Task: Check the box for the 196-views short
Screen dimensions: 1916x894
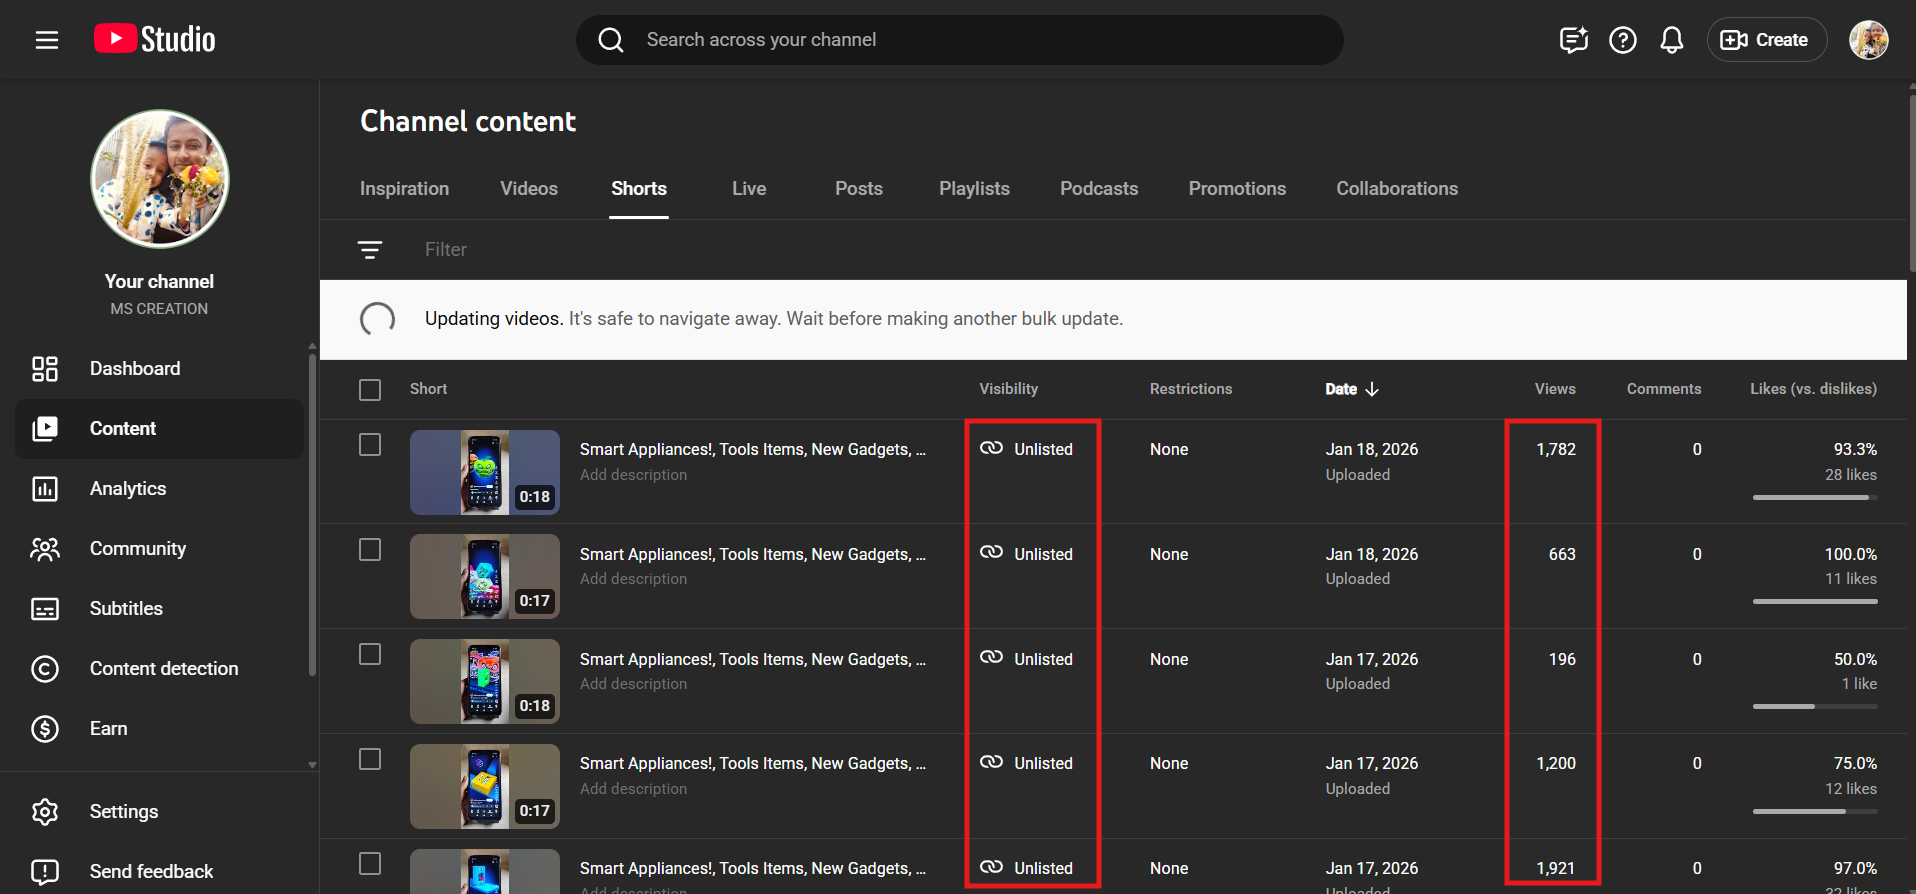Action: point(370,654)
